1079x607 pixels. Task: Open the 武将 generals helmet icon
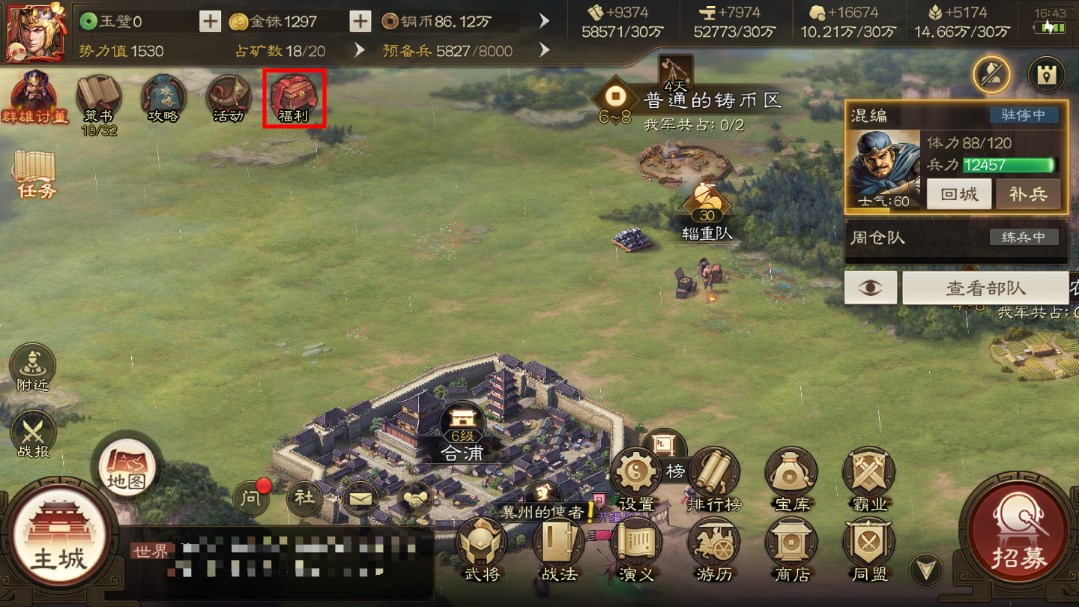482,549
